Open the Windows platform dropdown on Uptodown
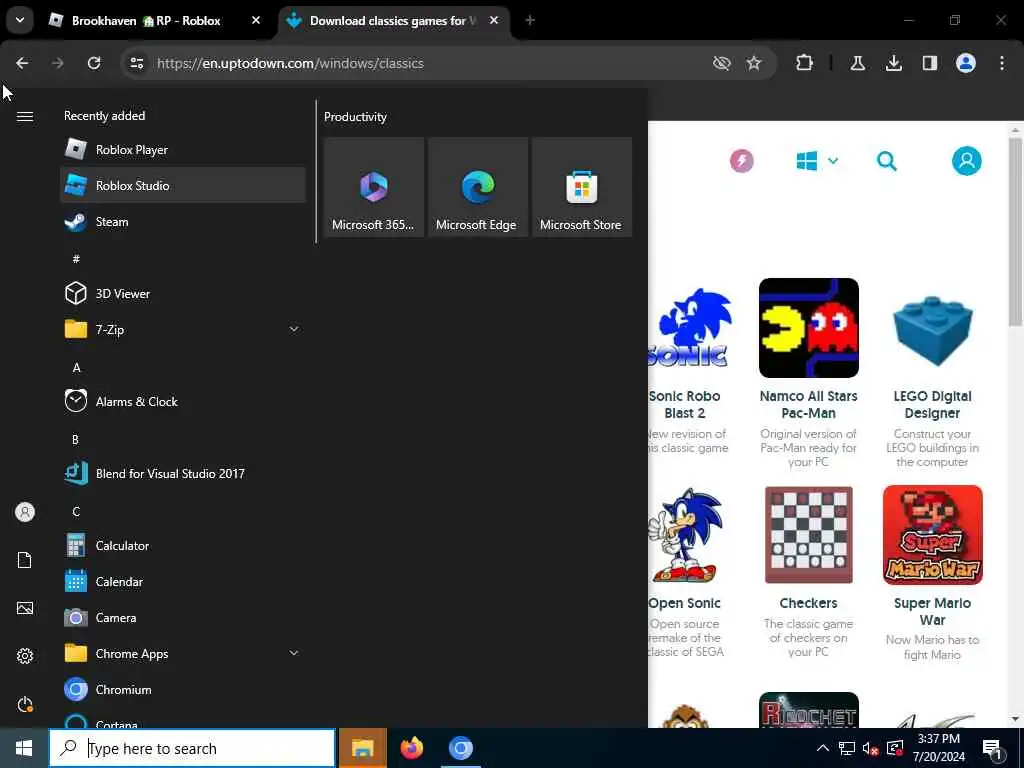 pos(817,161)
